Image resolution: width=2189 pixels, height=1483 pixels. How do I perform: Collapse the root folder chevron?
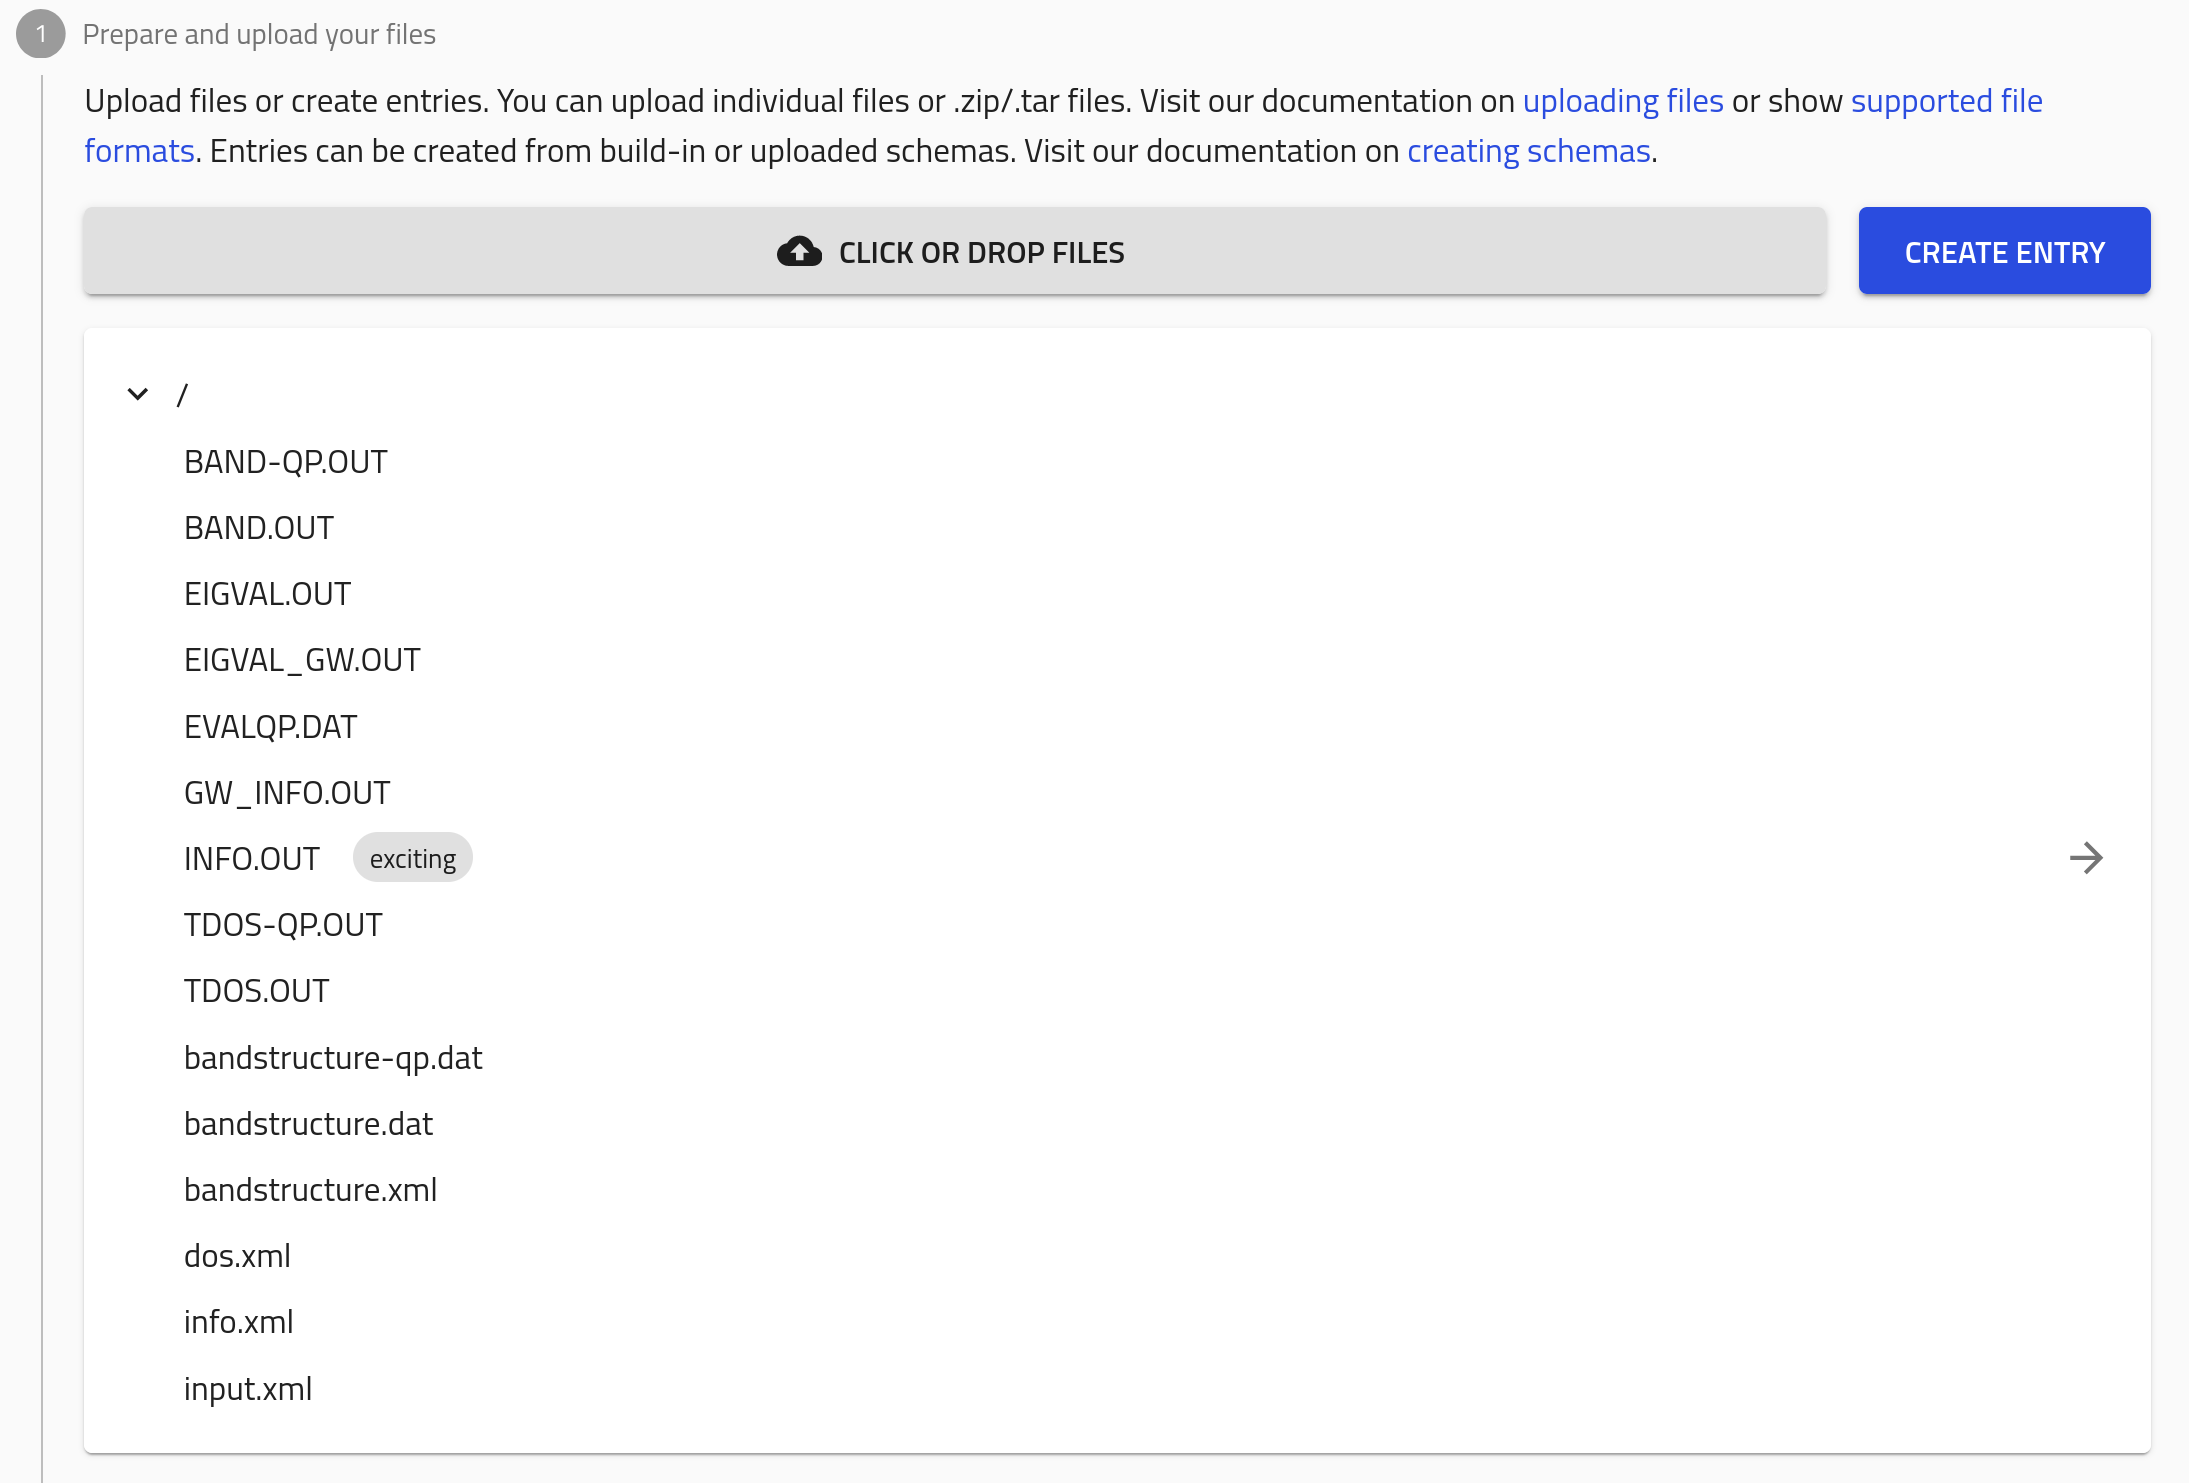tap(138, 394)
